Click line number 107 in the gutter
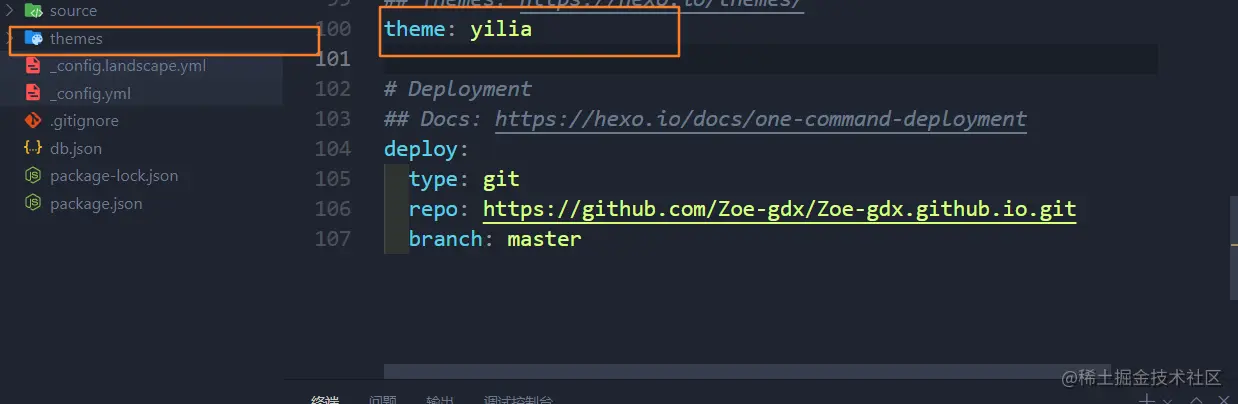This screenshot has height=404, width=1238. pos(332,239)
